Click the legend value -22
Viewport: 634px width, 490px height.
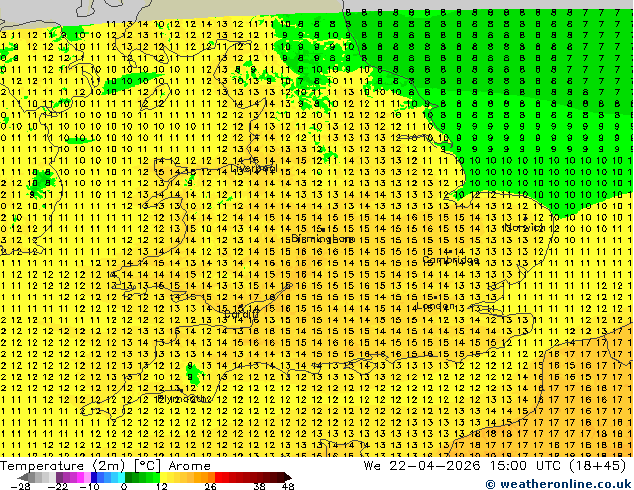pyautogui.click(x=58, y=486)
